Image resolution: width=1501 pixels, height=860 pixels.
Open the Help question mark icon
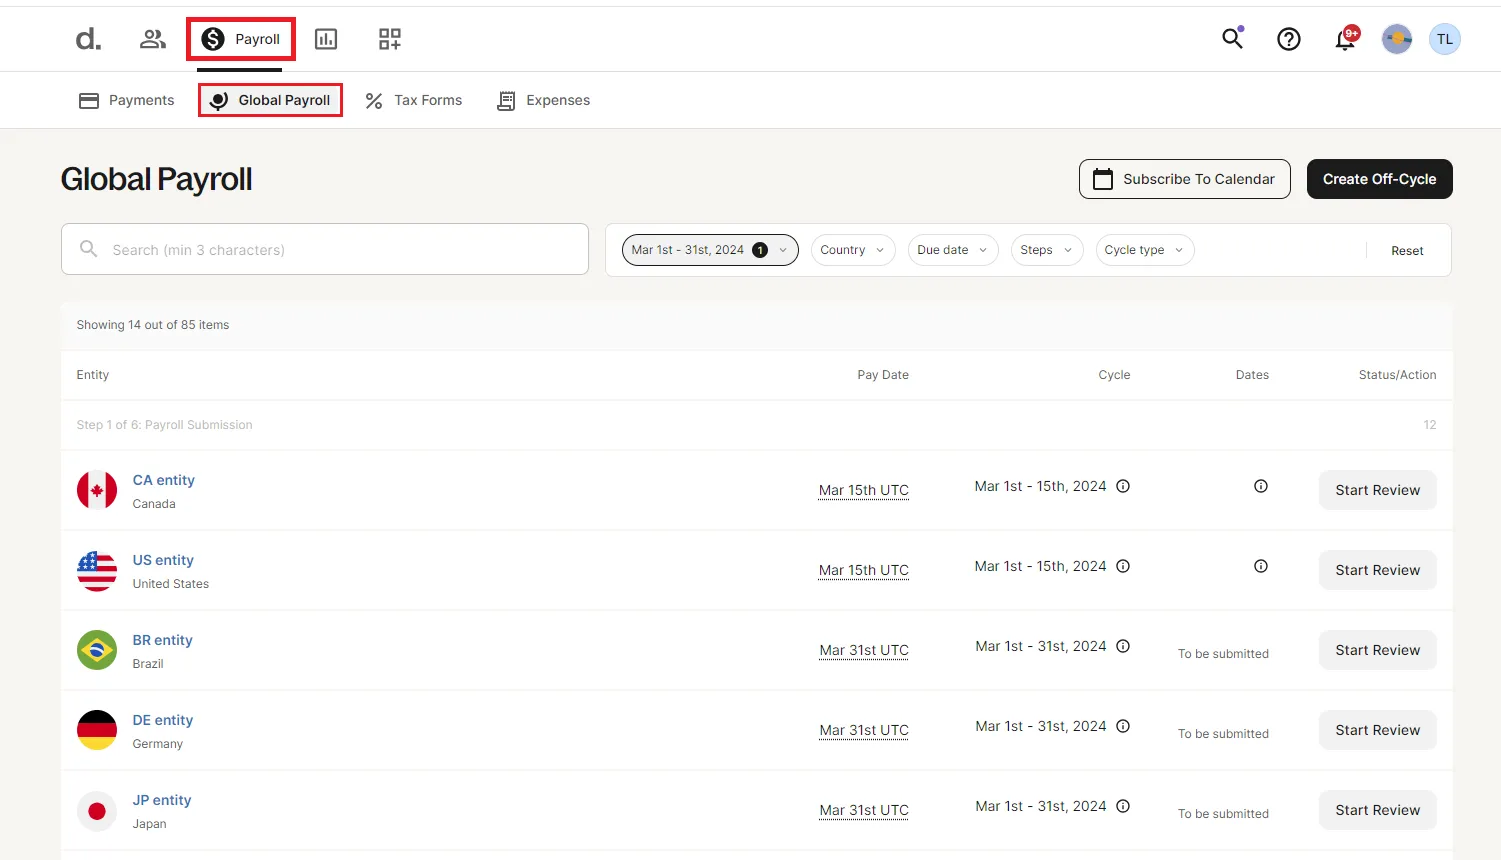[x=1289, y=39]
